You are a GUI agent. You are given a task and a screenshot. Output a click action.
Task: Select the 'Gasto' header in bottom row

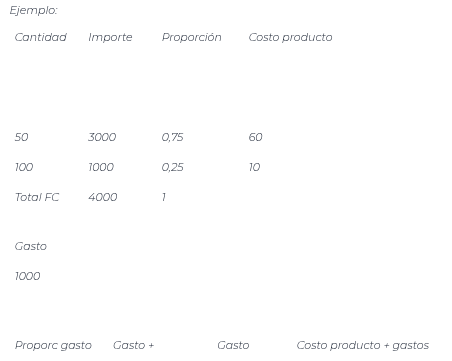coord(233,345)
